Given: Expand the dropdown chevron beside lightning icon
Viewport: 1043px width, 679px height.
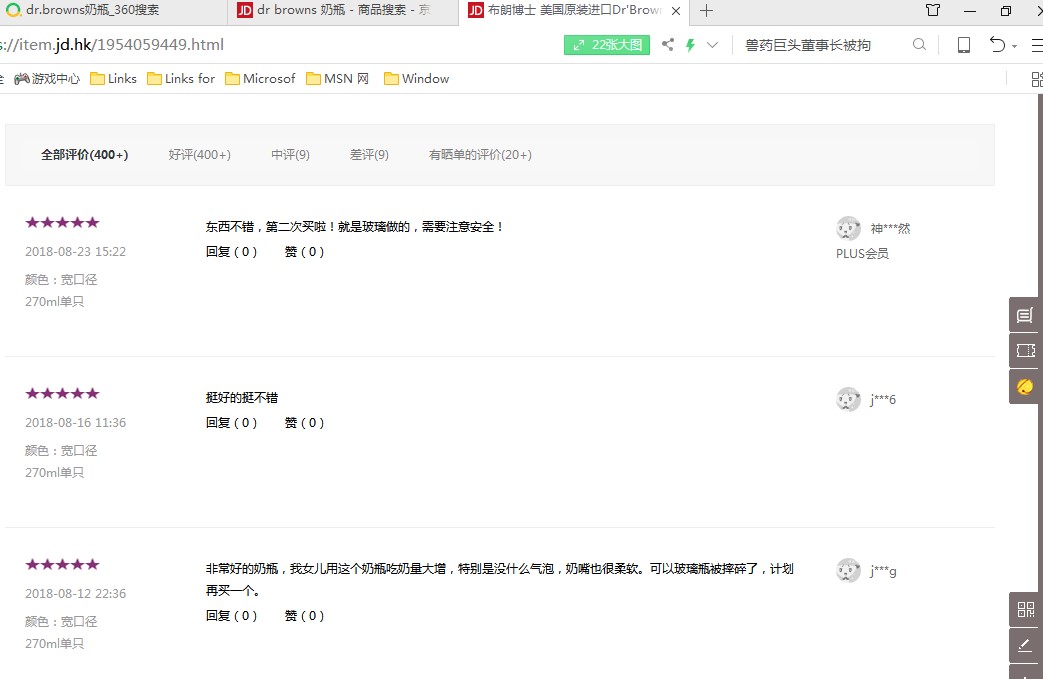Looking at the screenshot, I should coord(712,45).
